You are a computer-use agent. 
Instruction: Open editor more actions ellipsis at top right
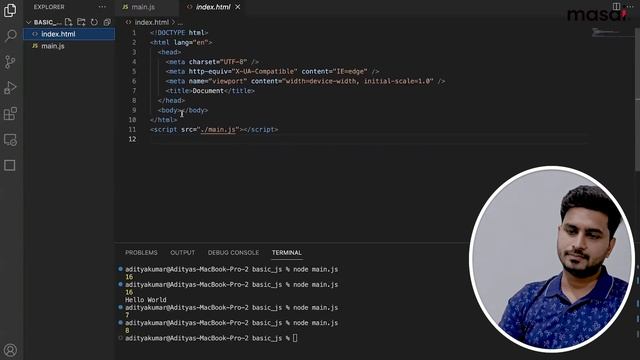point(631,7)
